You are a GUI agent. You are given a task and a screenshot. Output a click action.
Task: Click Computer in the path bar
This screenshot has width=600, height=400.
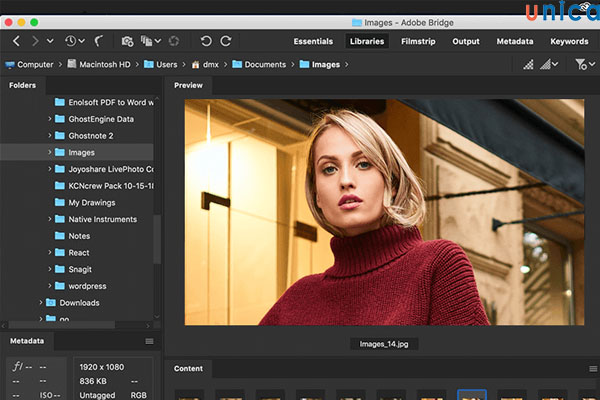click(x=29, y=65)
